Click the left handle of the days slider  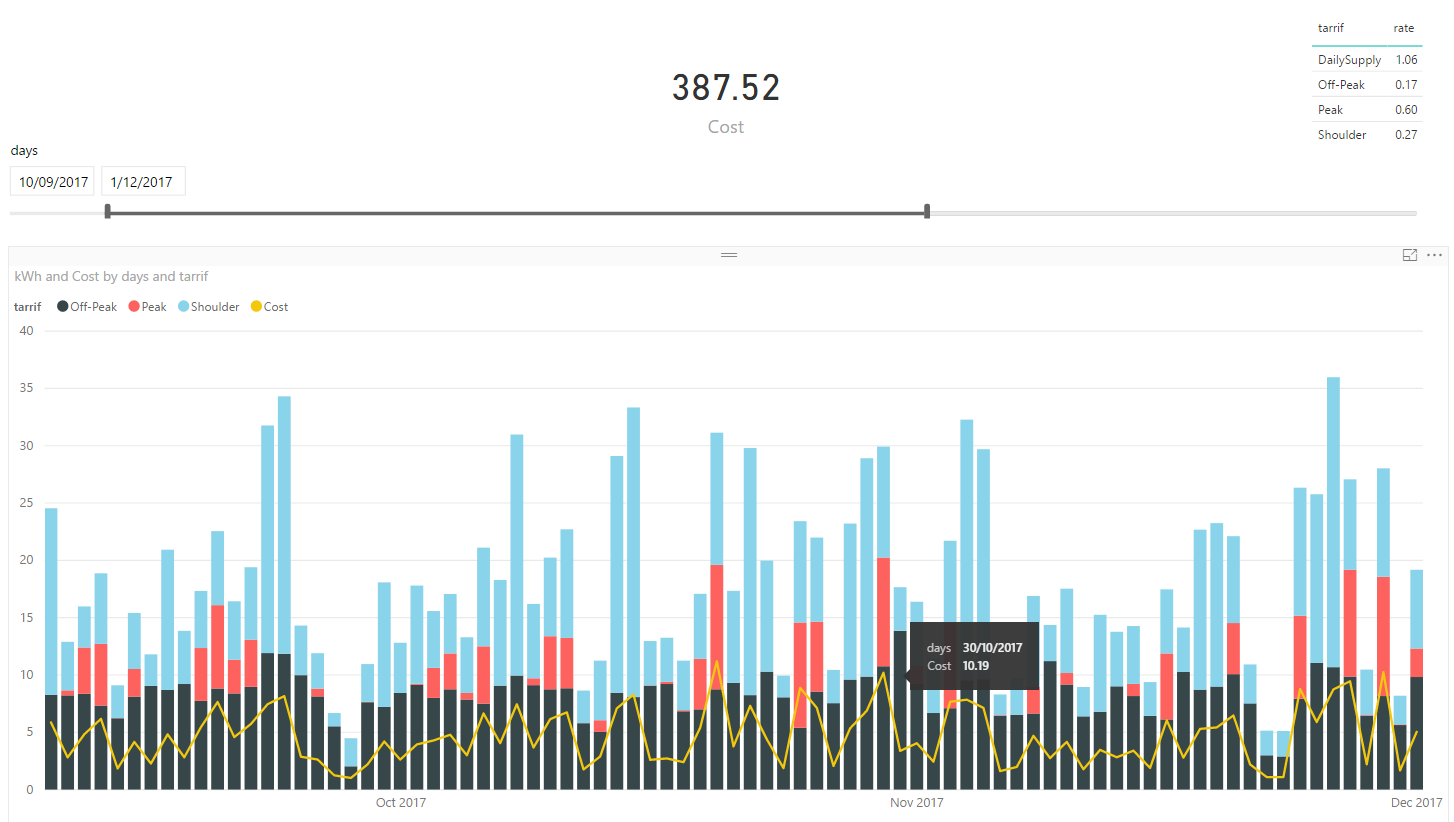coord(108,211)
